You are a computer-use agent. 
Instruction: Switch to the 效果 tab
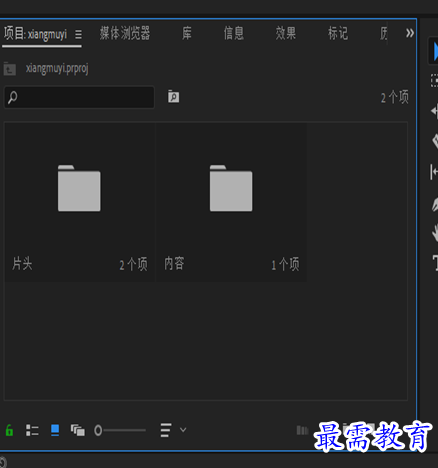tap(286, 33)
